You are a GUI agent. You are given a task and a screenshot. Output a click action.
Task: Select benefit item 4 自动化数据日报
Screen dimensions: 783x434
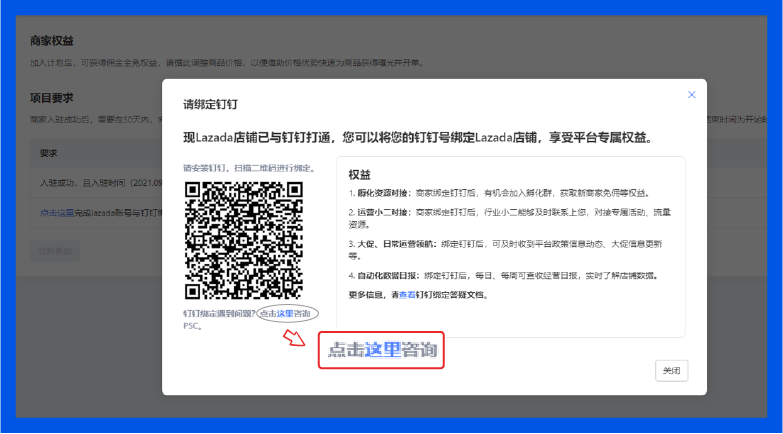(x=503, y=276)
